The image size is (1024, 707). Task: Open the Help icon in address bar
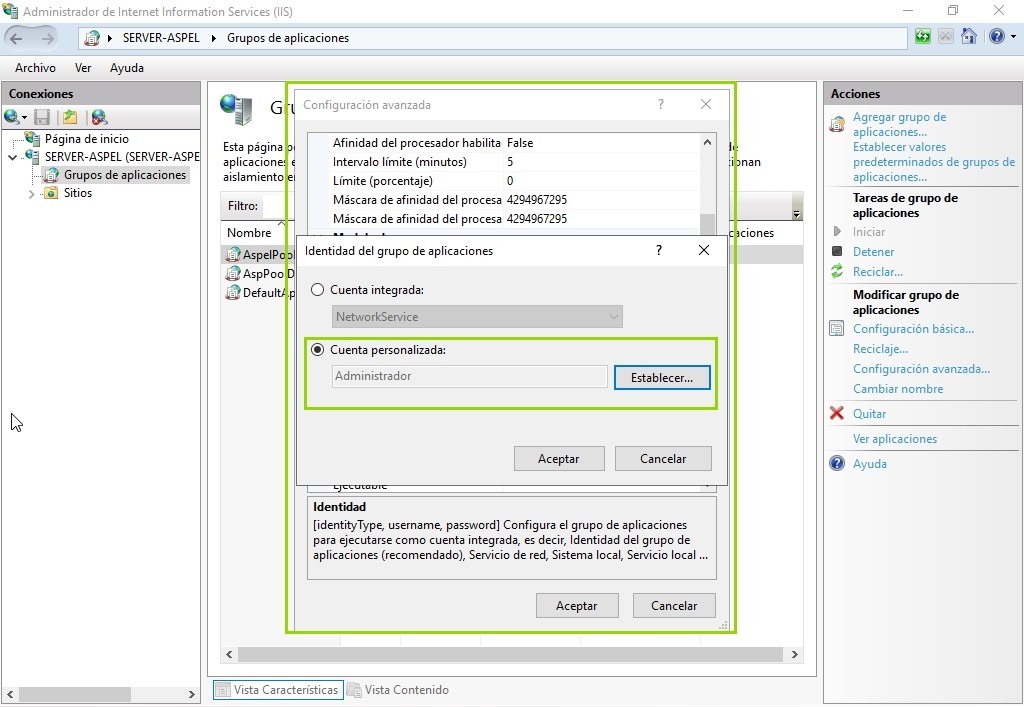pos(997,37)
